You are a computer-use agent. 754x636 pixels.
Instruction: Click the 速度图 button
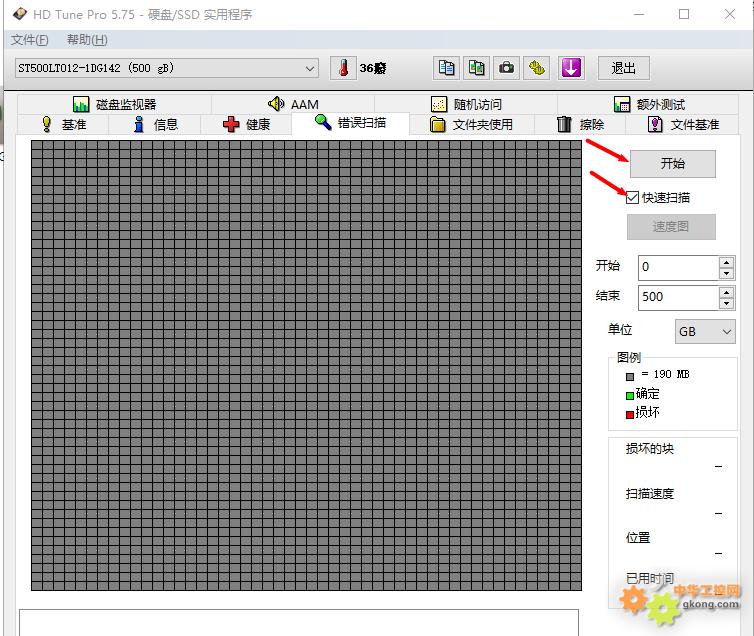coord(671,226)
